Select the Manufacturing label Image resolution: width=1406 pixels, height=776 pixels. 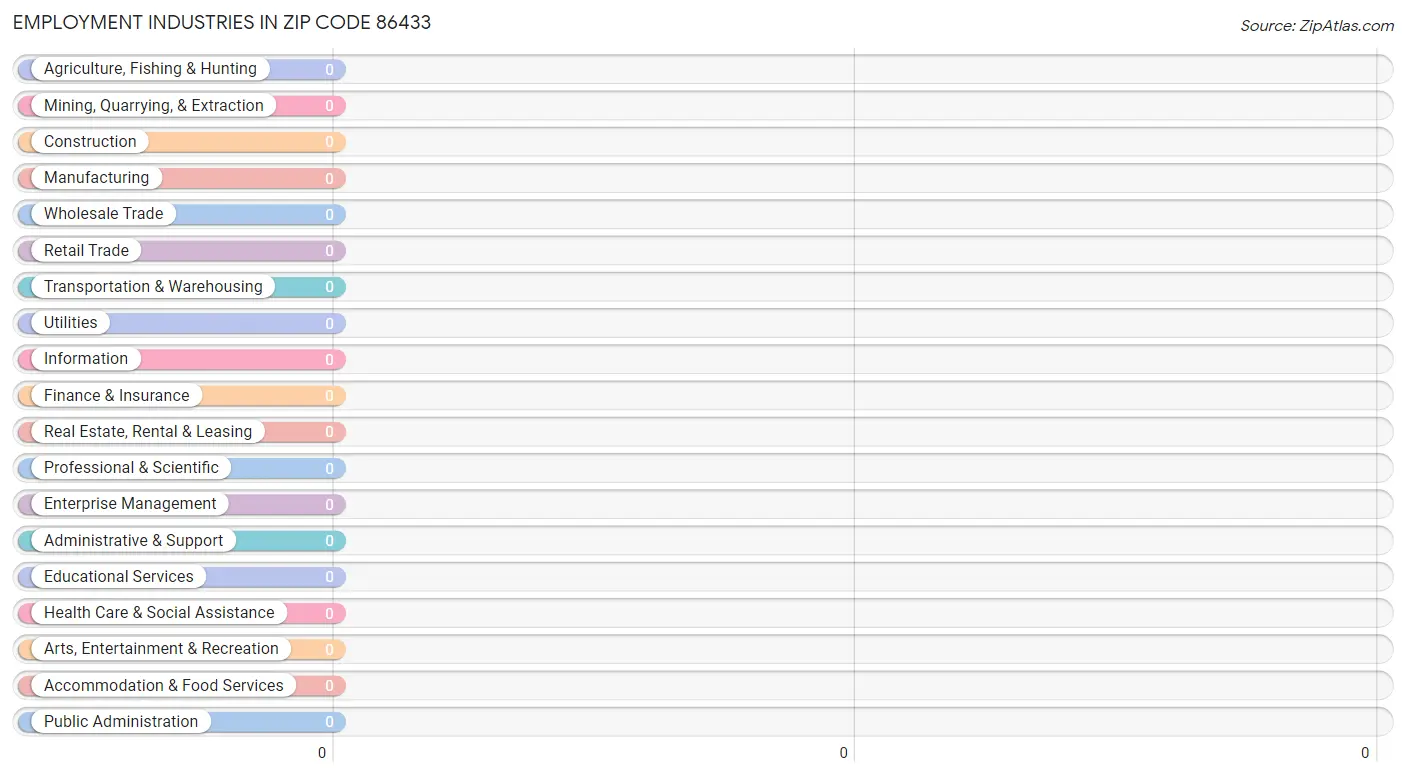[96, 177]
